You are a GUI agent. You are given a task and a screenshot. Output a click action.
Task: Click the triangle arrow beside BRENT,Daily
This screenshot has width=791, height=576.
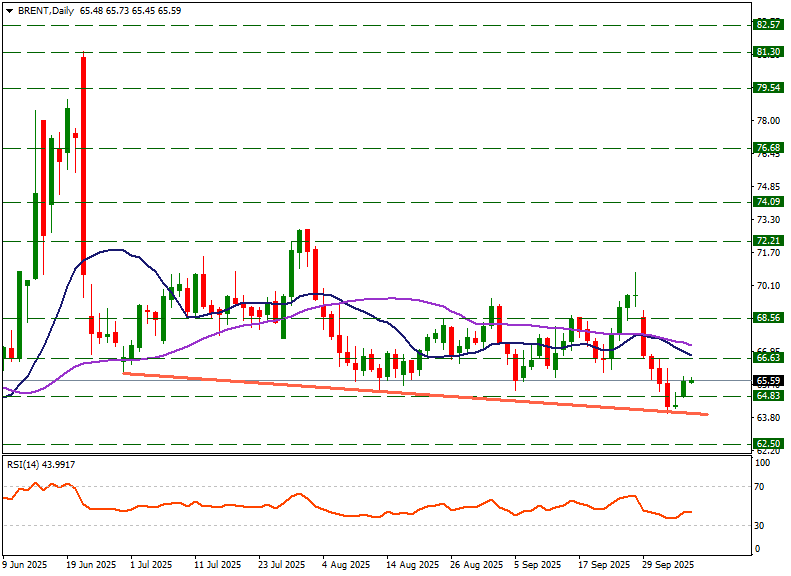tap(9, 9)
